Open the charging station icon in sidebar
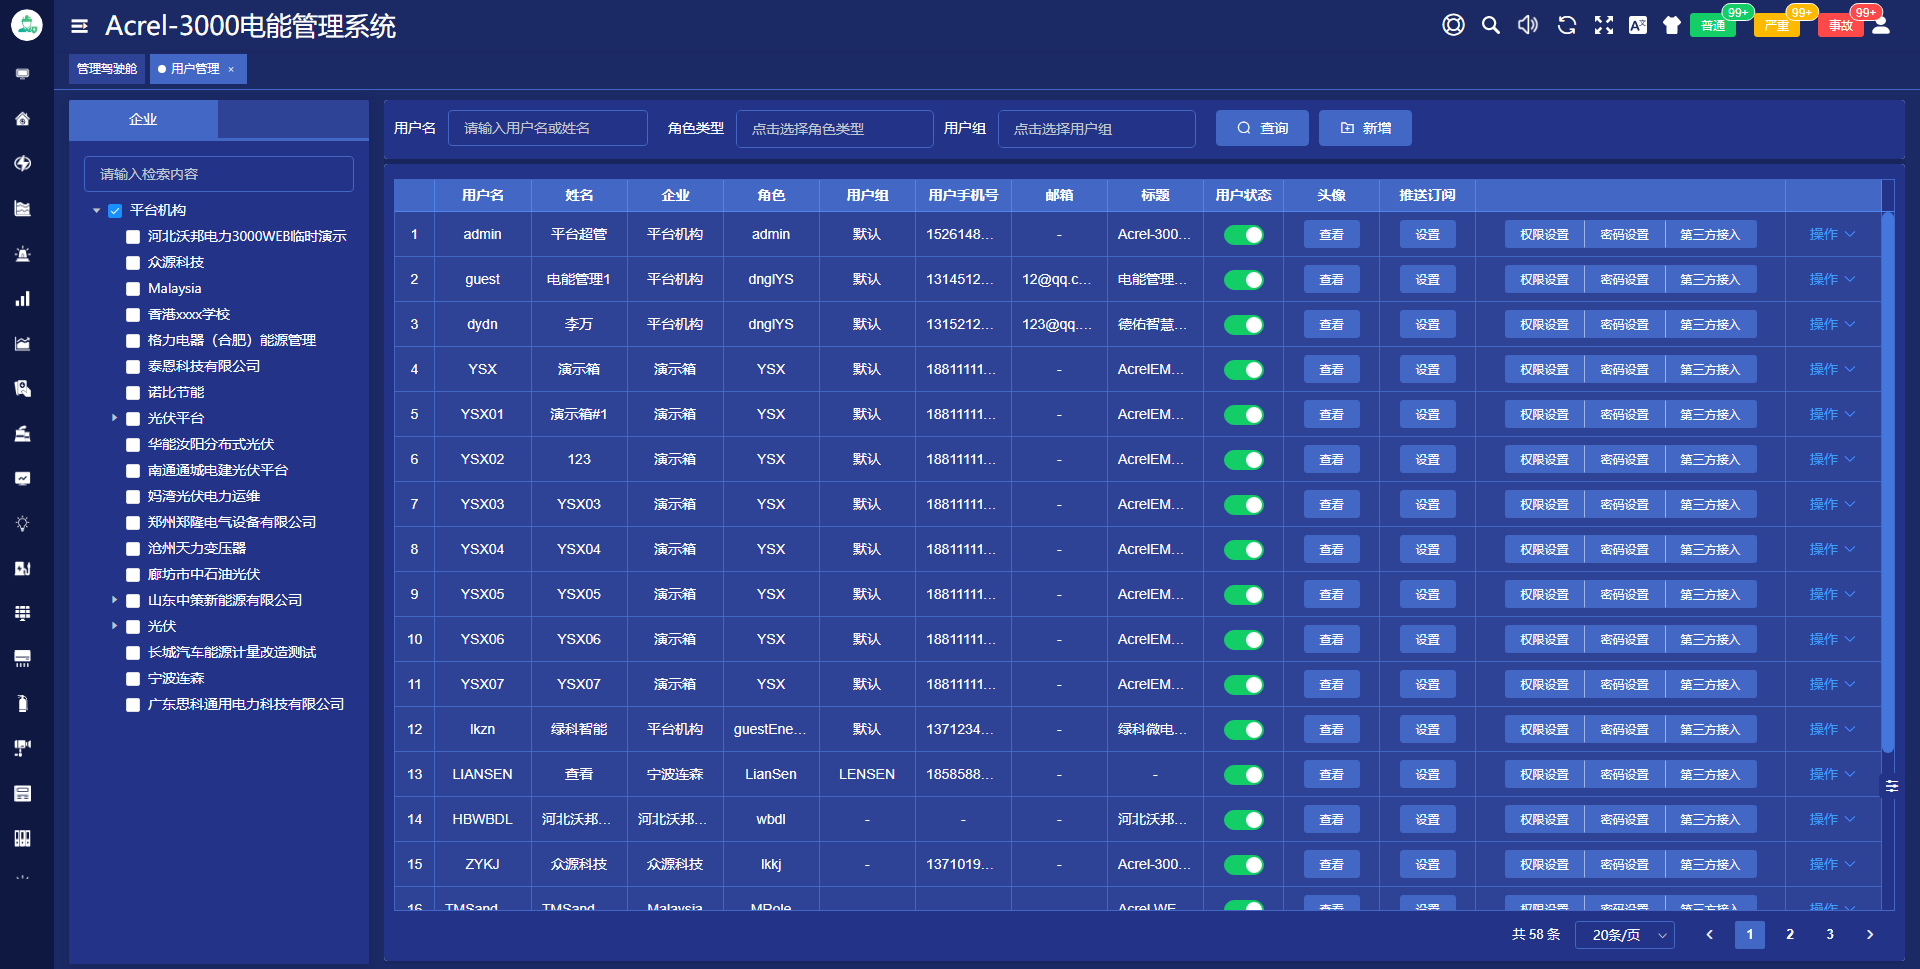 click(x=23, y=568)
